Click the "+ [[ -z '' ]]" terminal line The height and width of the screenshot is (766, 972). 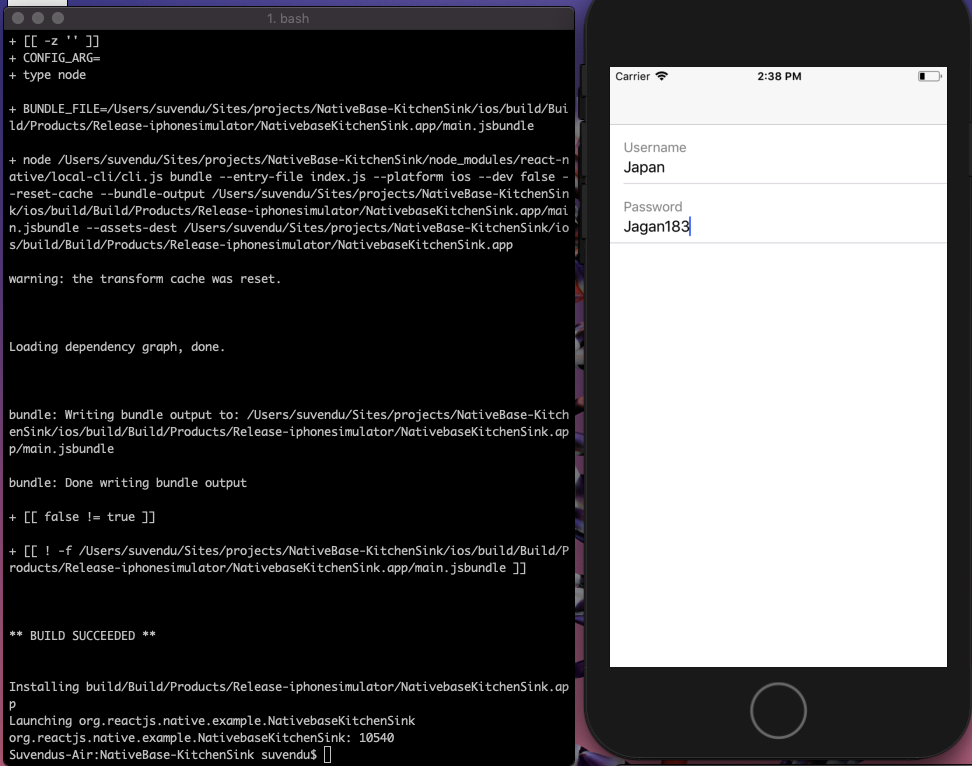[54, 41]
